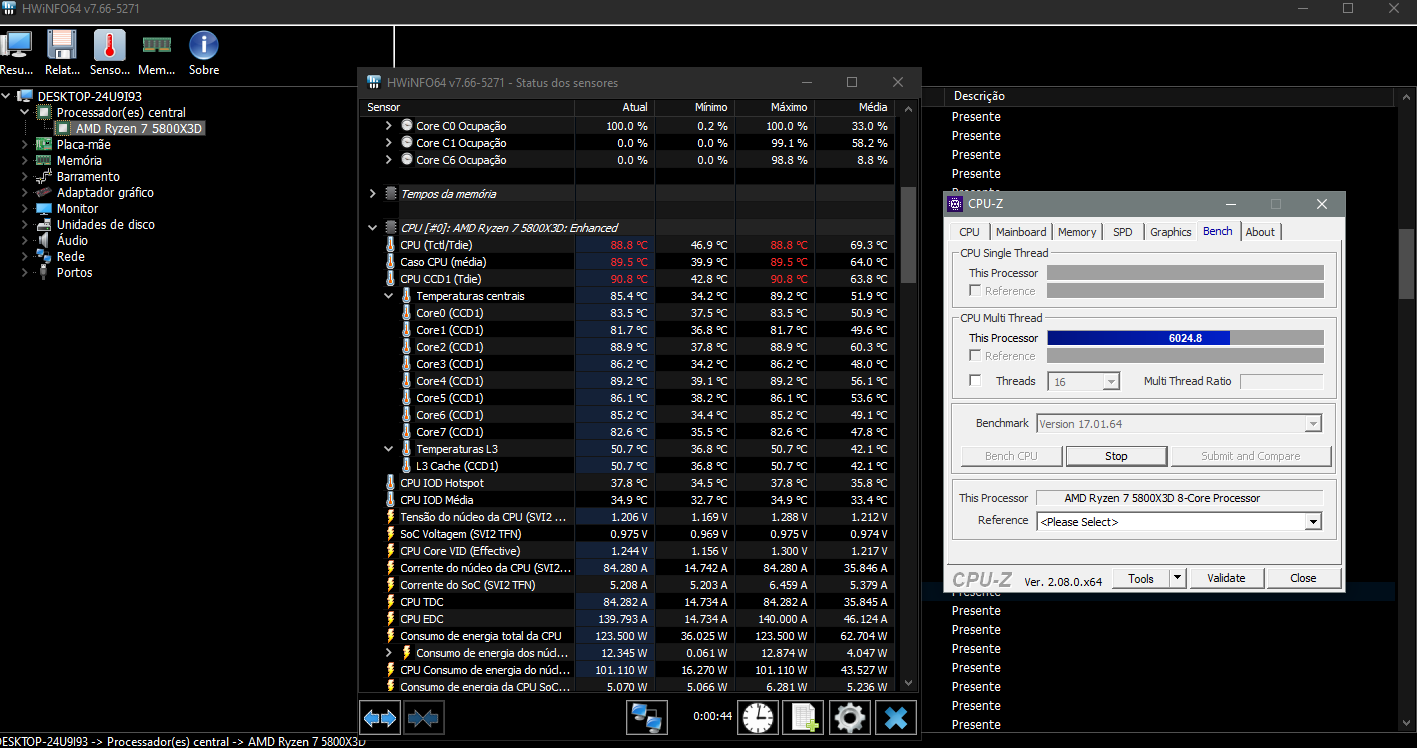Click the Áudio speaker tree icon
1417x748 pixels.
tap(44, 241)
